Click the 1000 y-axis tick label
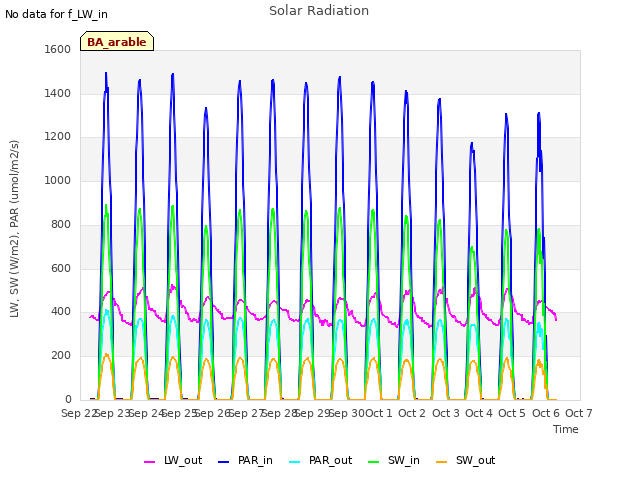This screenshot has width=640, height=480. coord(58,180)
